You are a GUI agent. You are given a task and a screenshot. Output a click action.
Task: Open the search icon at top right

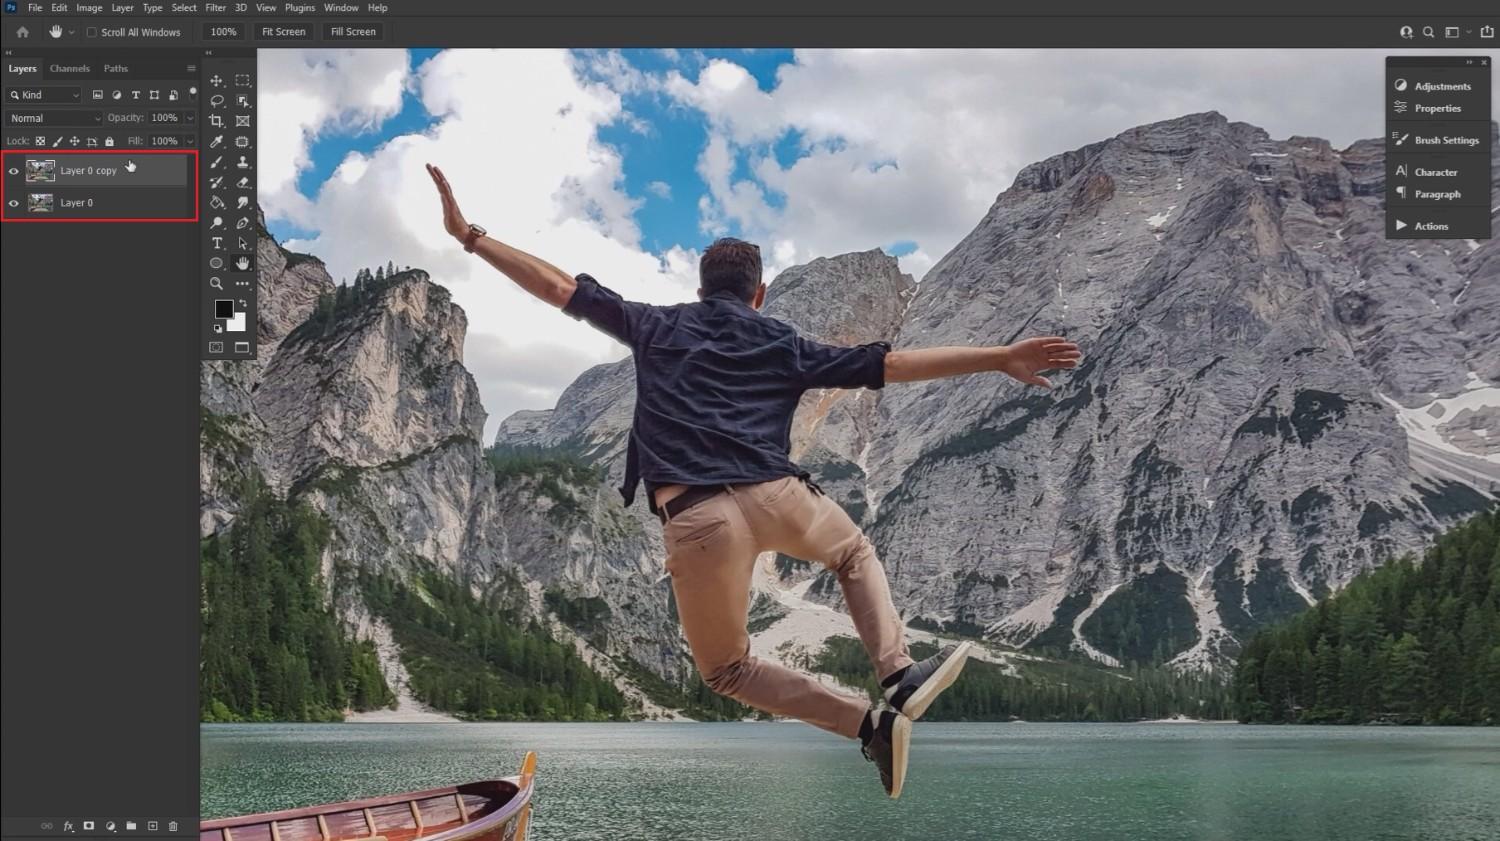click(x=1429, y=32)
